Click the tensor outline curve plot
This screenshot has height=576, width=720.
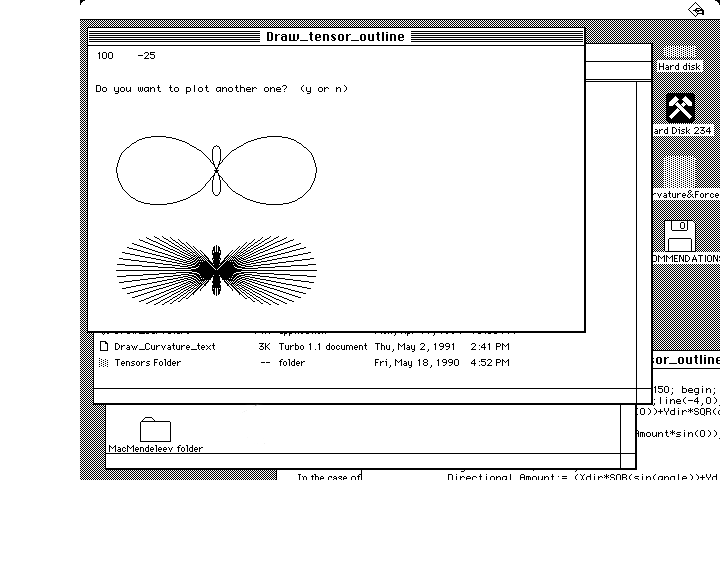[x=216, y=170]
